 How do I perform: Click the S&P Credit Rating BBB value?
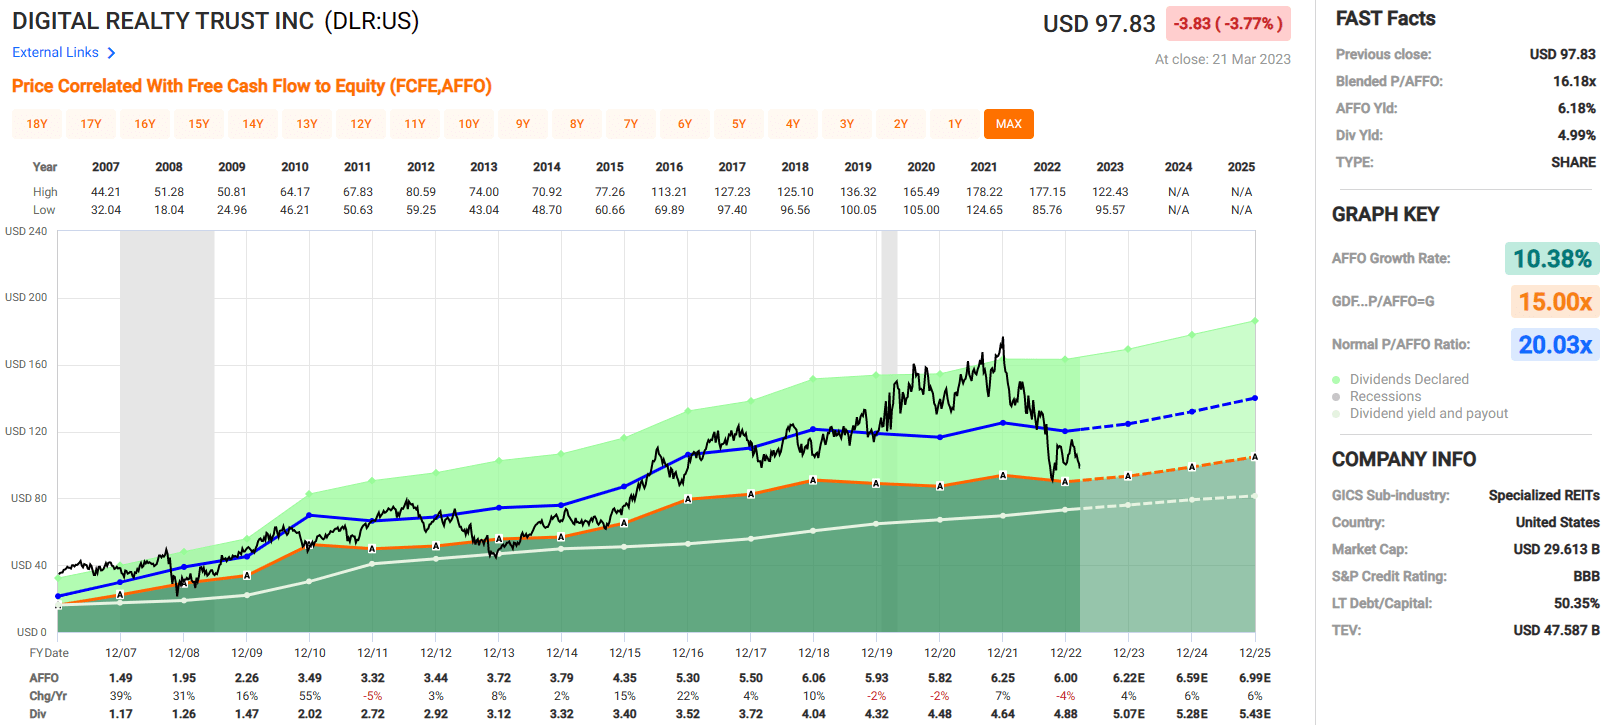[1586, 576]
